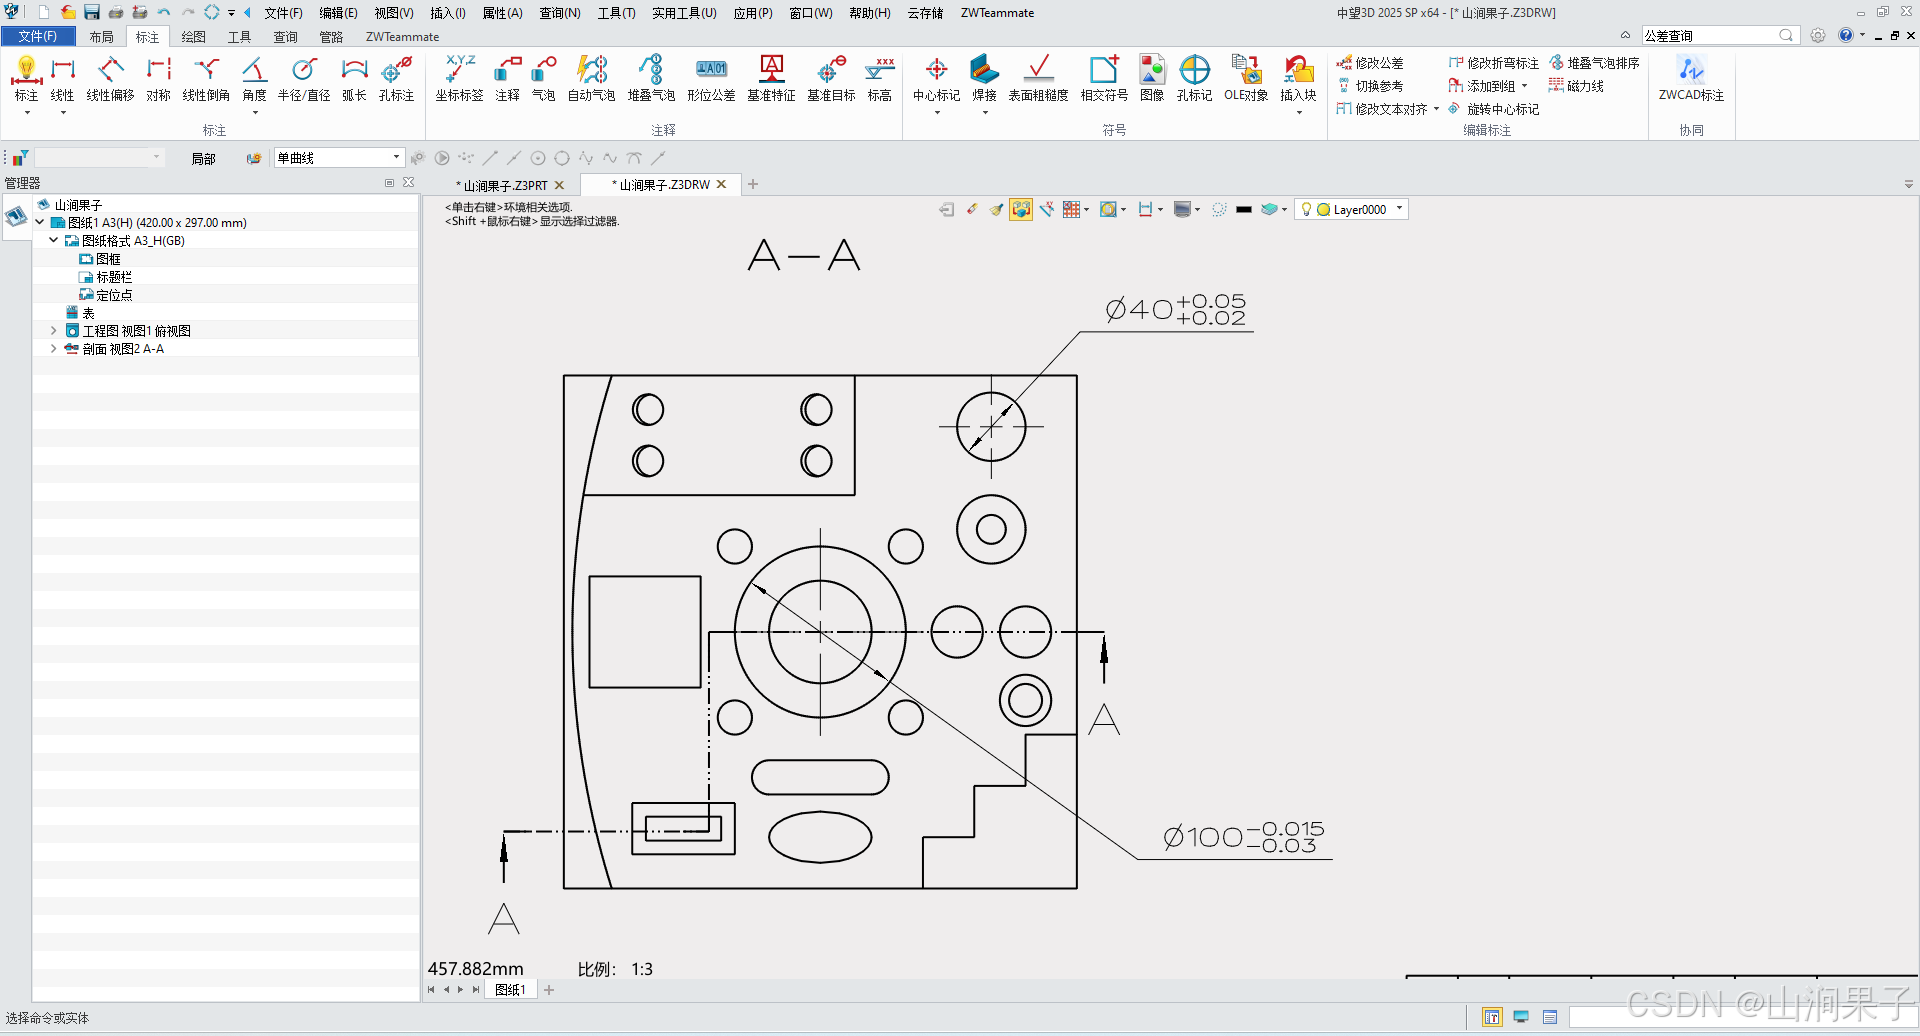Open the 修改文本对齐 dropdown
This screenshot has width=1920, height=1036.
coord(1436,109)
